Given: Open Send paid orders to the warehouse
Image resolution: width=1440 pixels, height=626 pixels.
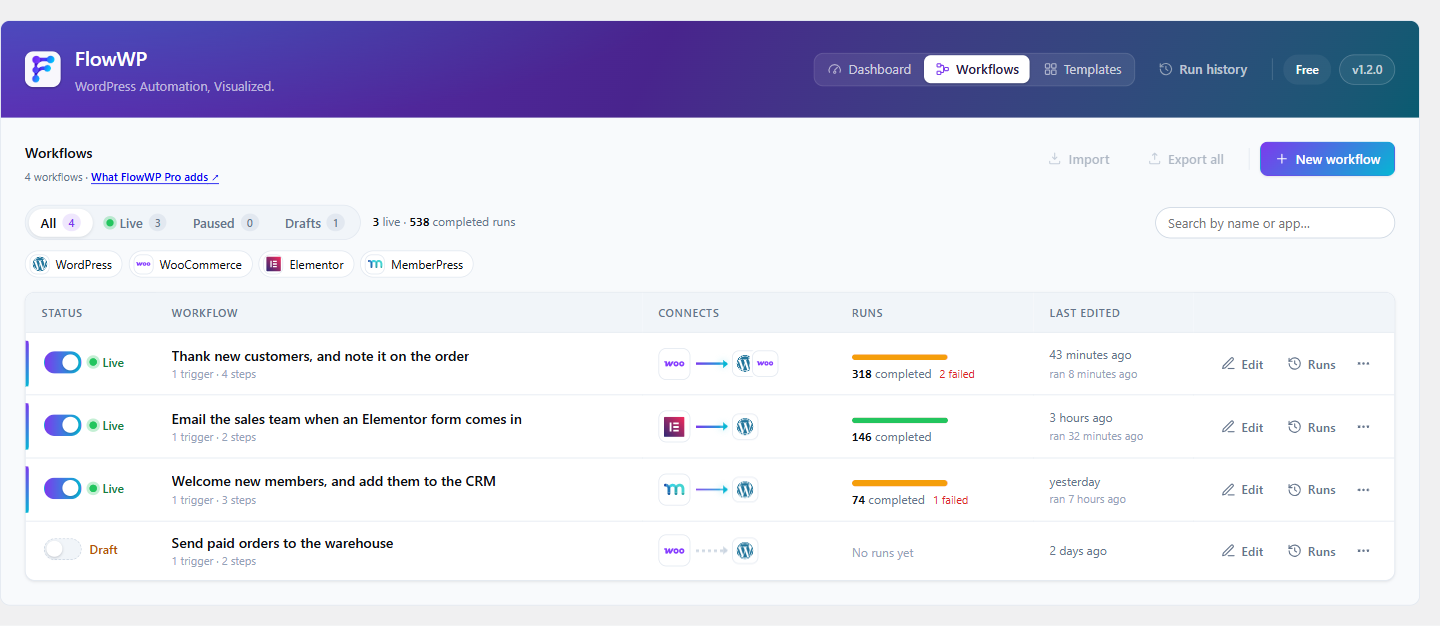Looking at the screenshot, I should coord(282,543).
